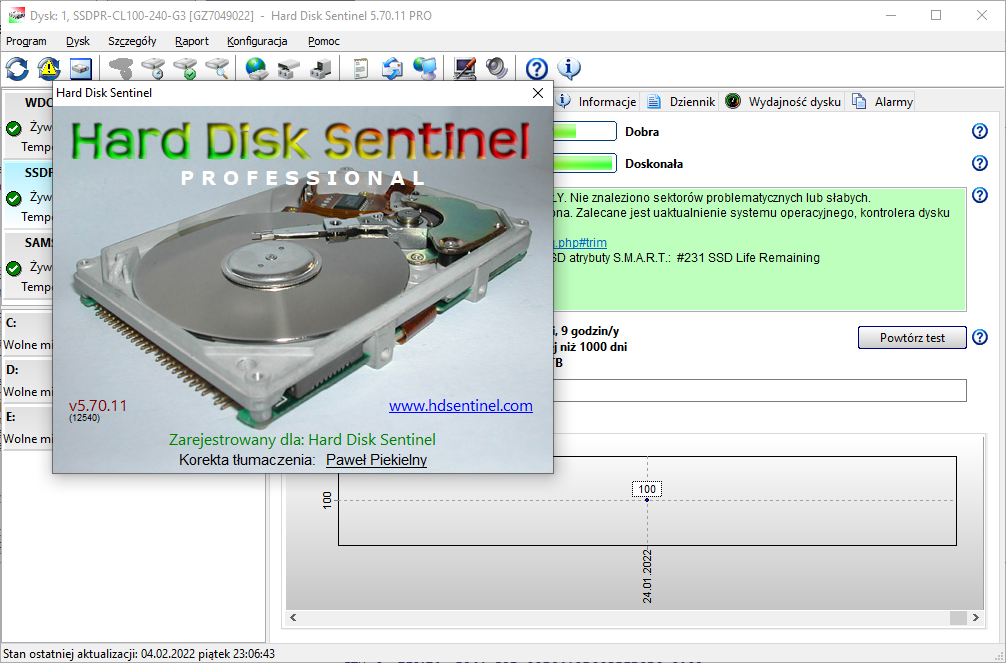The image size is (1006, 663).
Task: Click help icon beside Dobra status
Action: (980, 131)
